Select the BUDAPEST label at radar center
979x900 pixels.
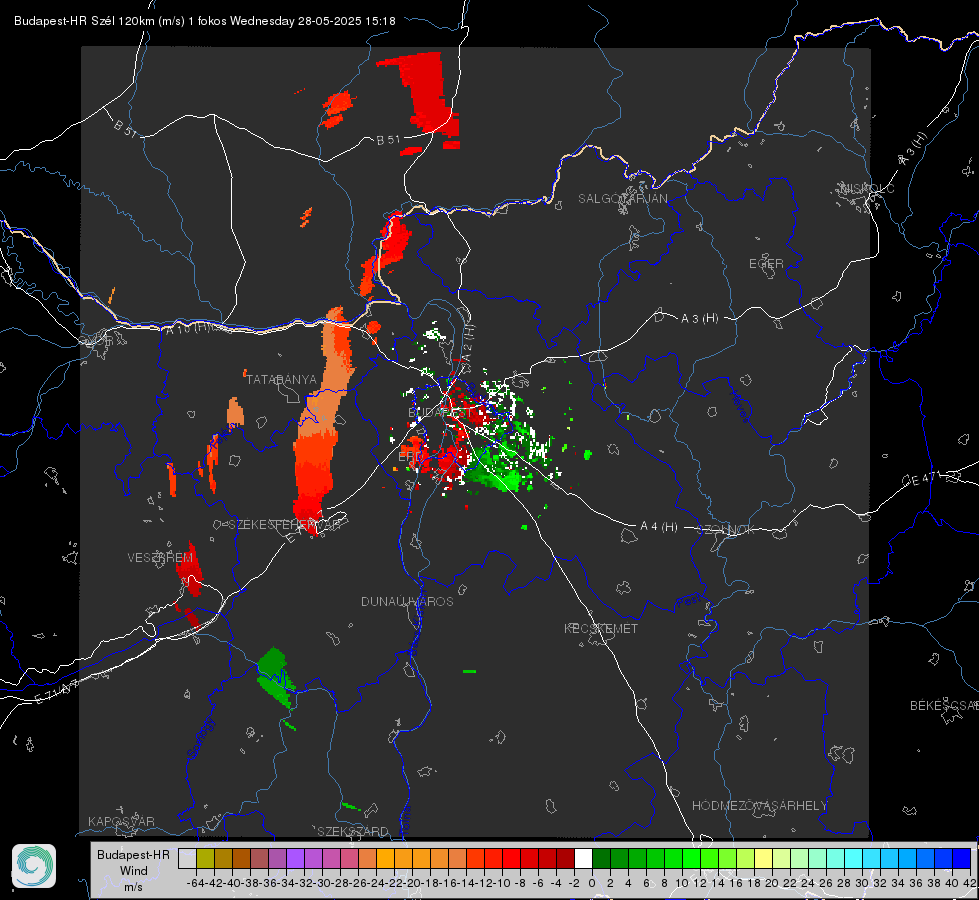(440, 412)
